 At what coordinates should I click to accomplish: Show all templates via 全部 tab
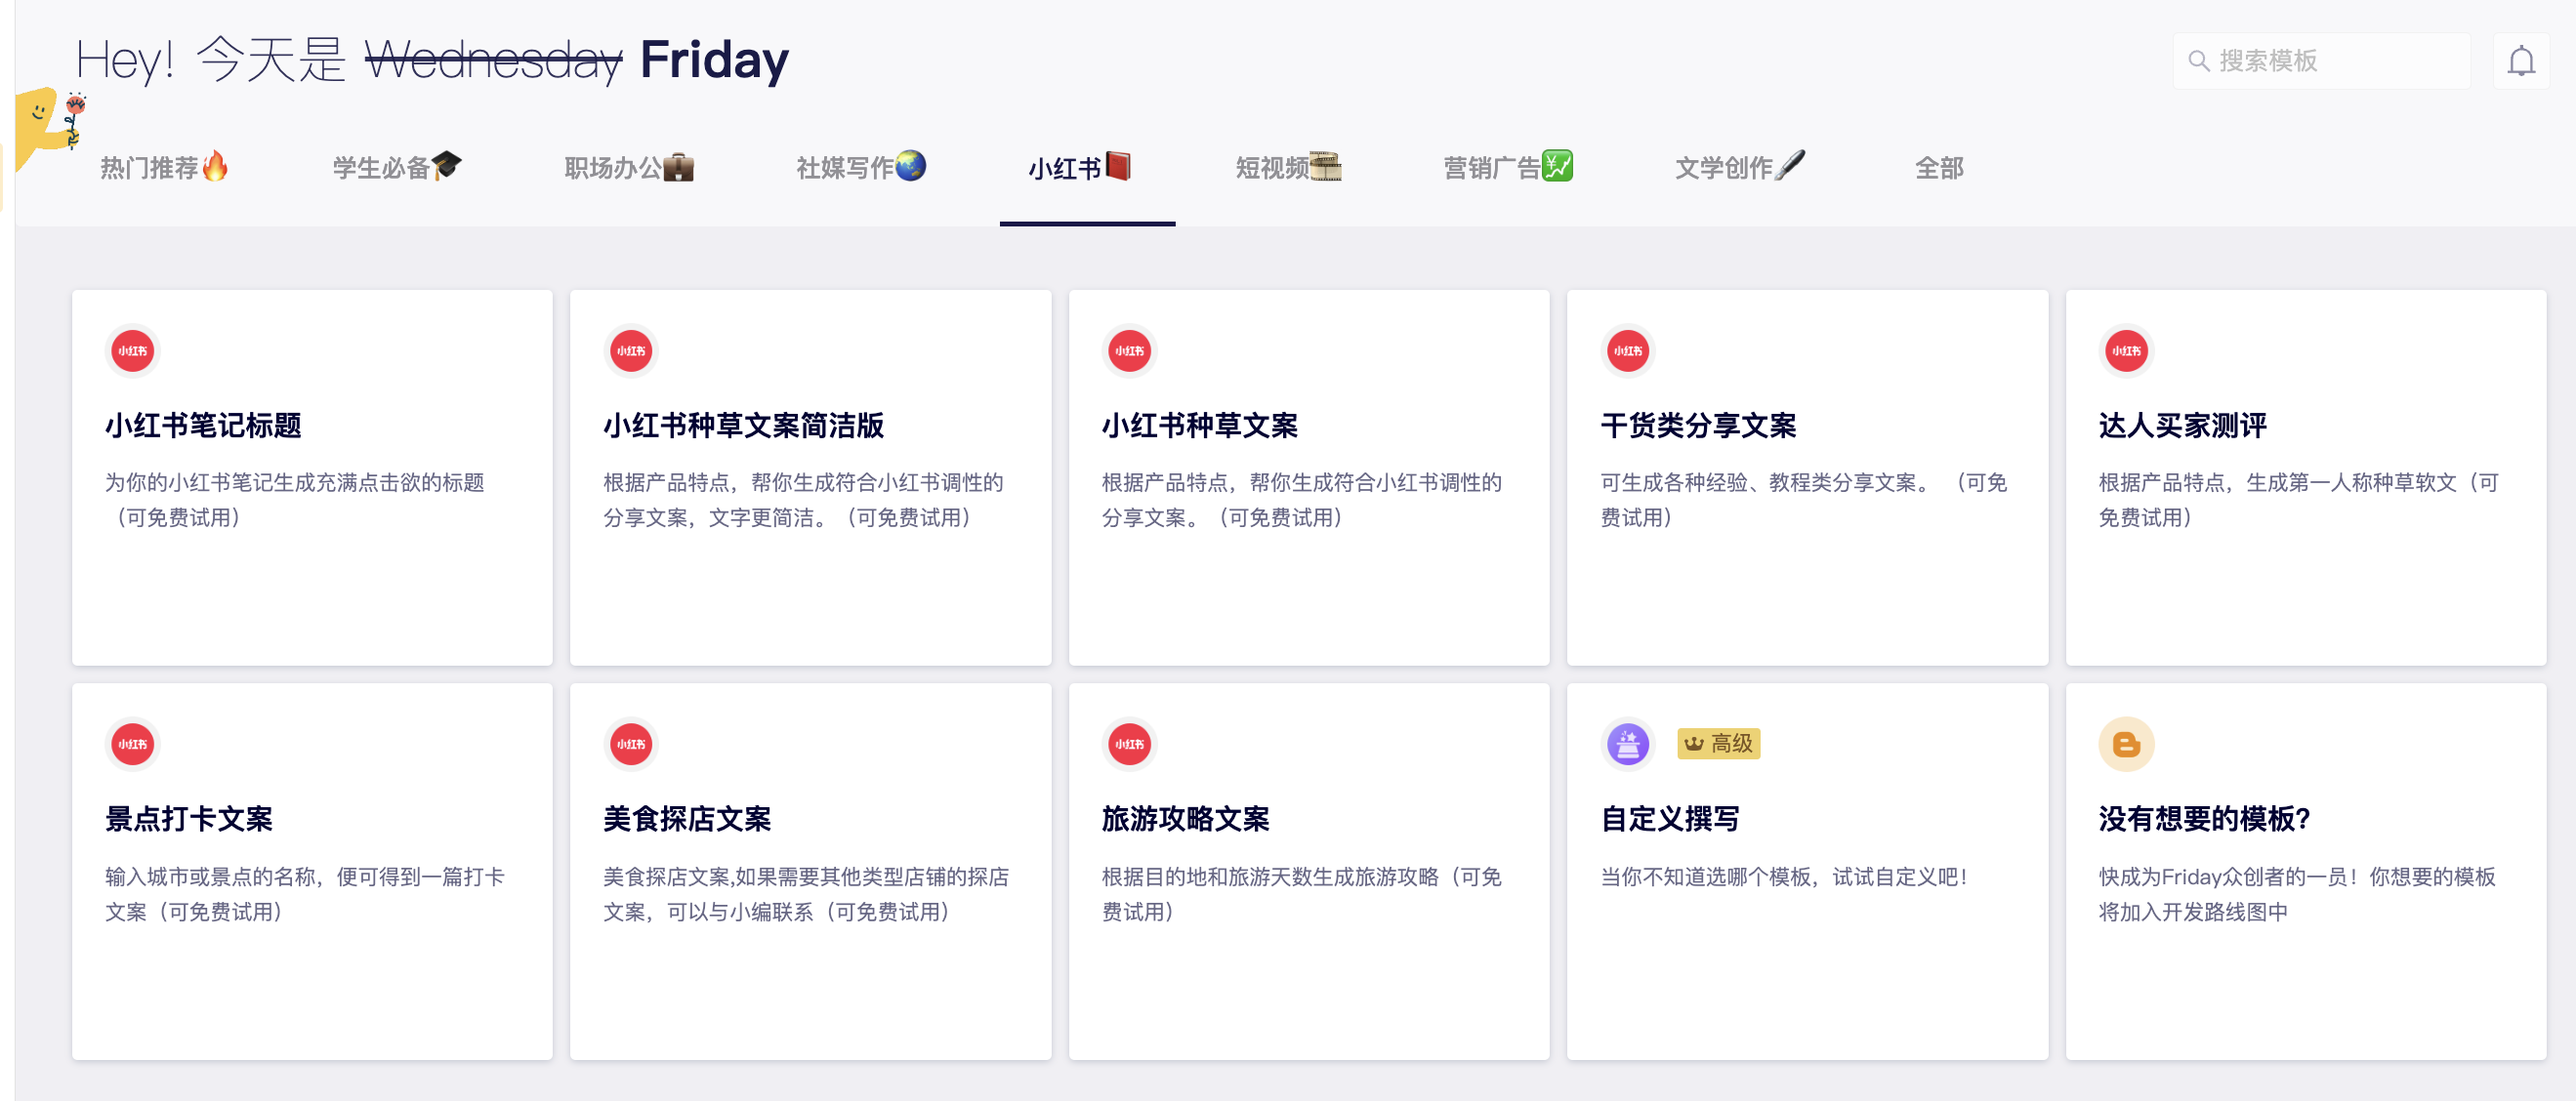click(x=1938, y=168)
